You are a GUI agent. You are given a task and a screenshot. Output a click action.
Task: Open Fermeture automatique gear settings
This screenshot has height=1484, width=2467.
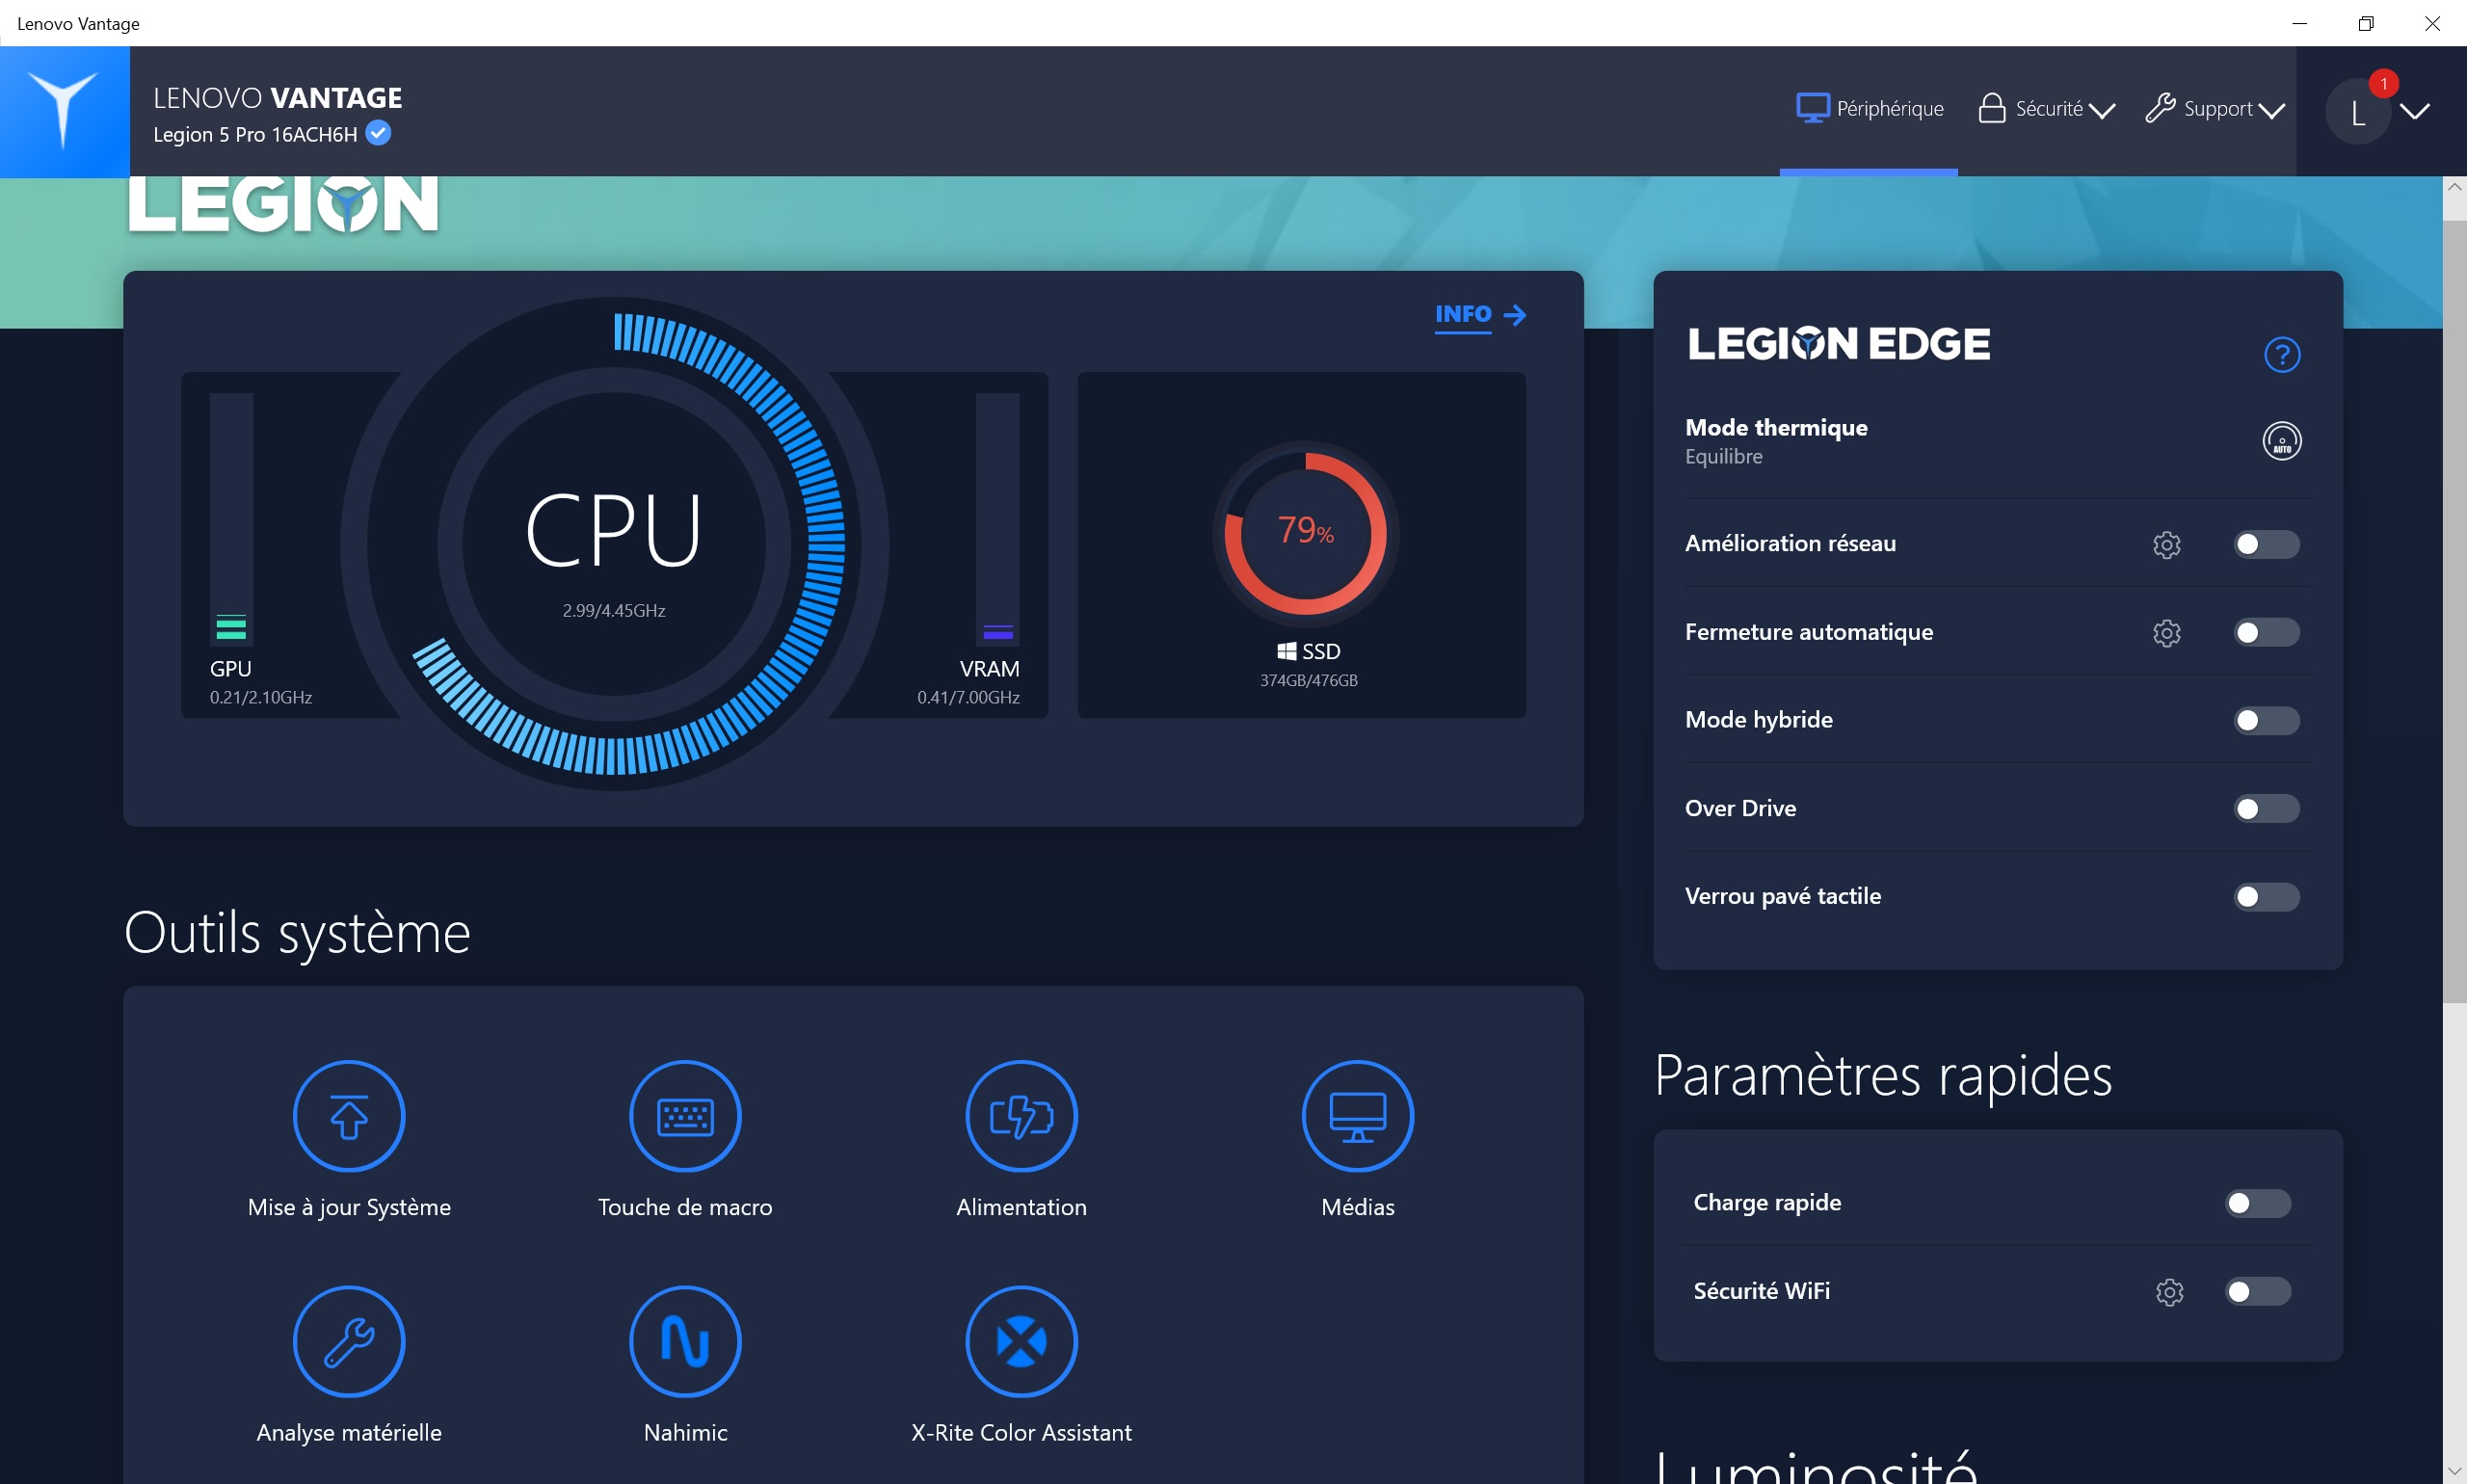coord(2165,631)
